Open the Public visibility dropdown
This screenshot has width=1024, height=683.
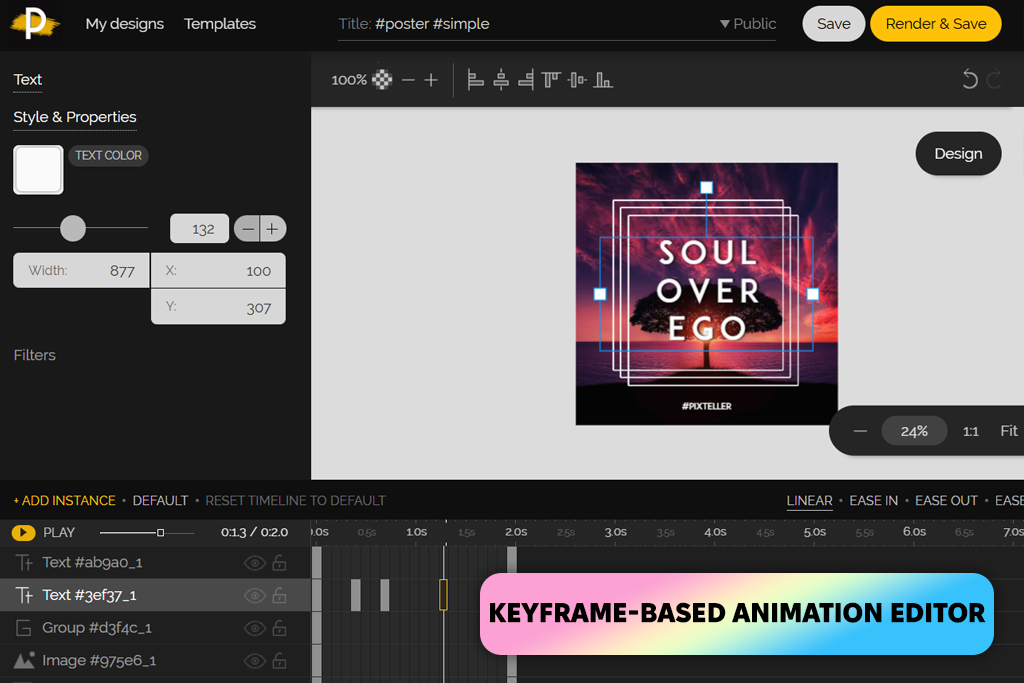748,24
